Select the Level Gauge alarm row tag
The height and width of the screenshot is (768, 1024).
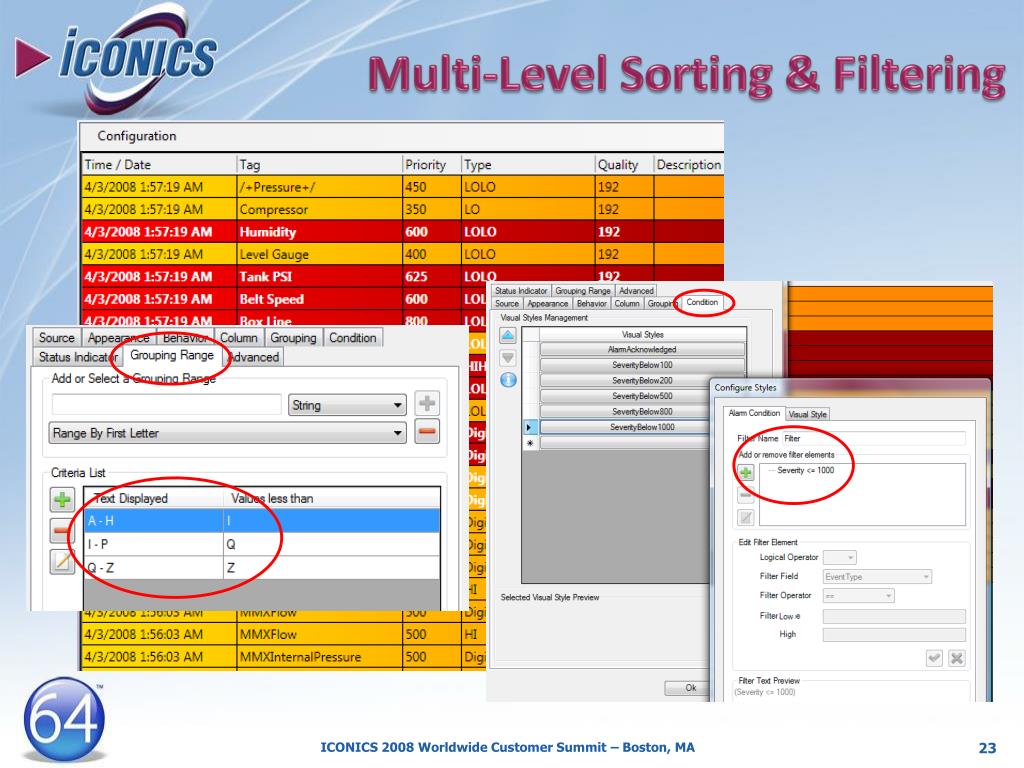274,255
